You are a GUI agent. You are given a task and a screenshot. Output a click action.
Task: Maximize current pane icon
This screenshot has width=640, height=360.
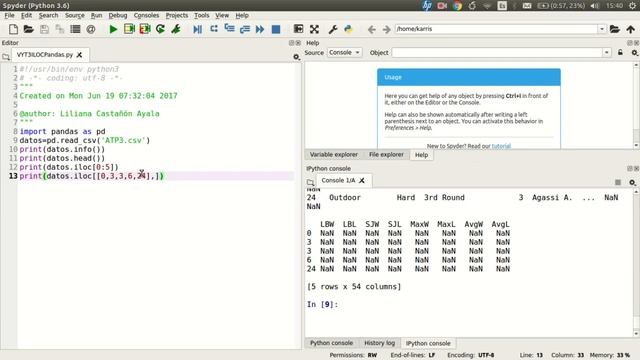tap(298, 29)
